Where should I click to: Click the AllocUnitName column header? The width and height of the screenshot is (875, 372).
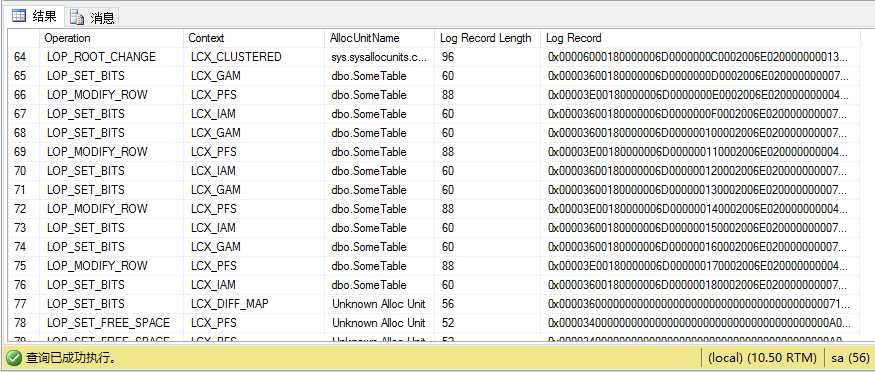tap(364, 38)
